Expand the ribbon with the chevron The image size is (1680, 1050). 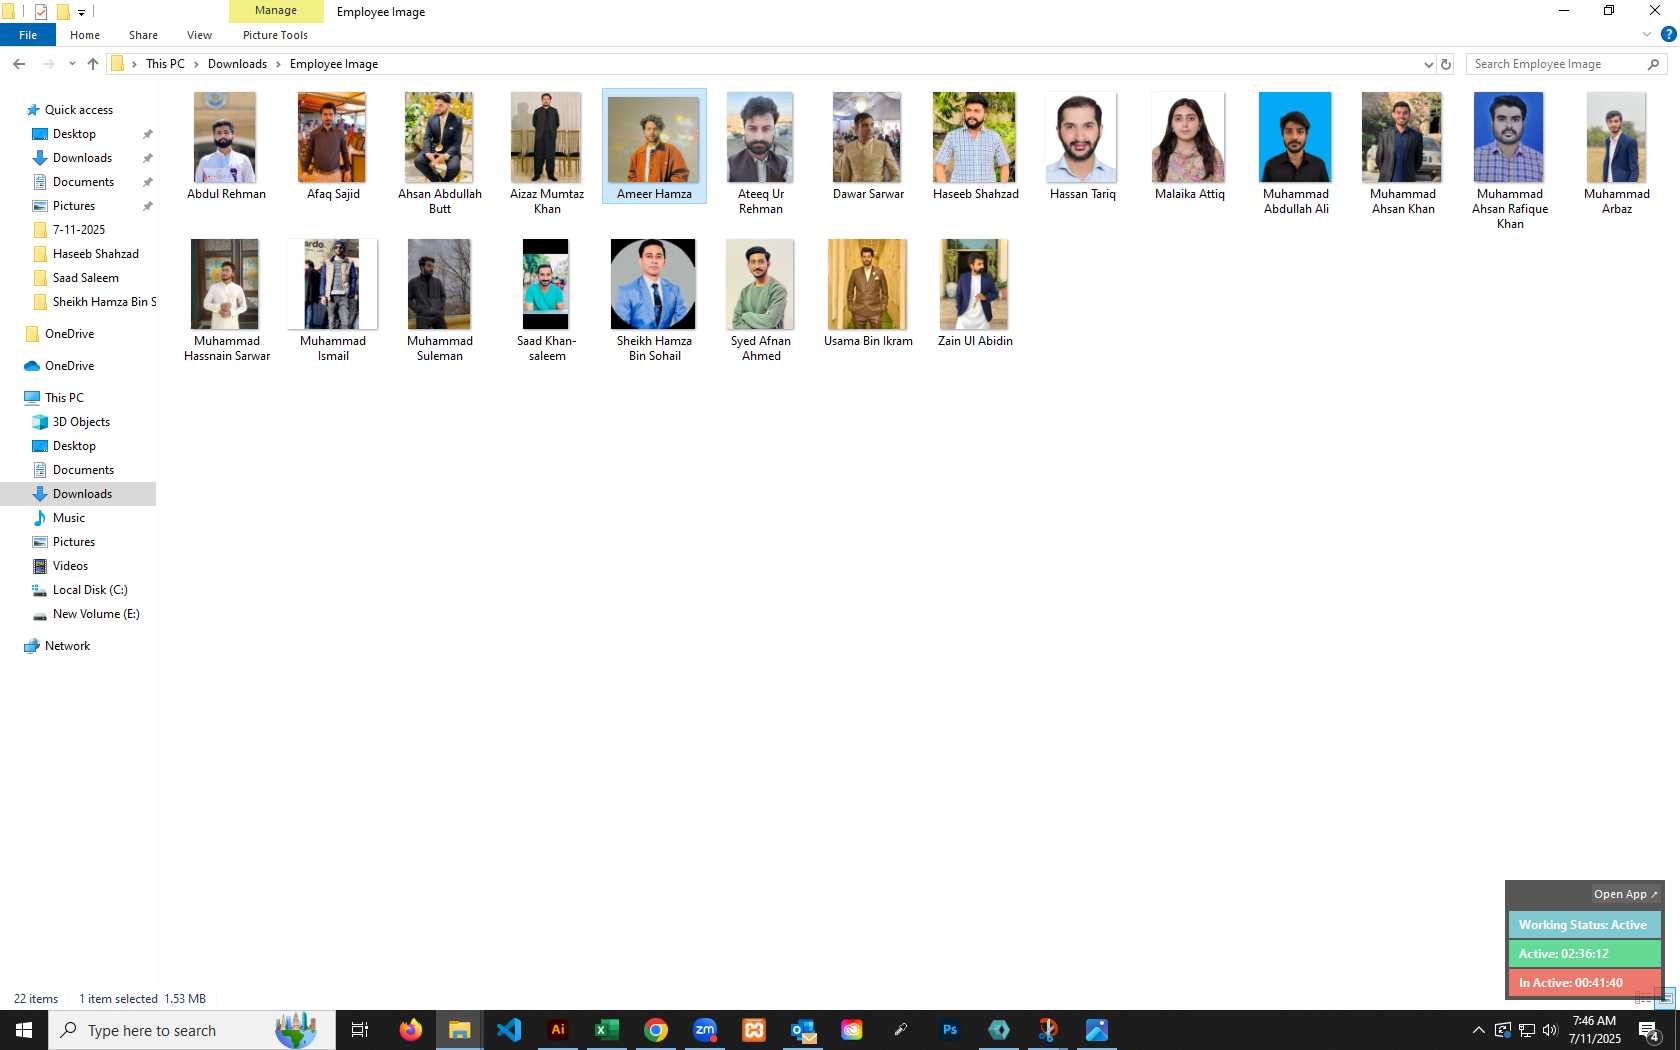coord(1647,35)
